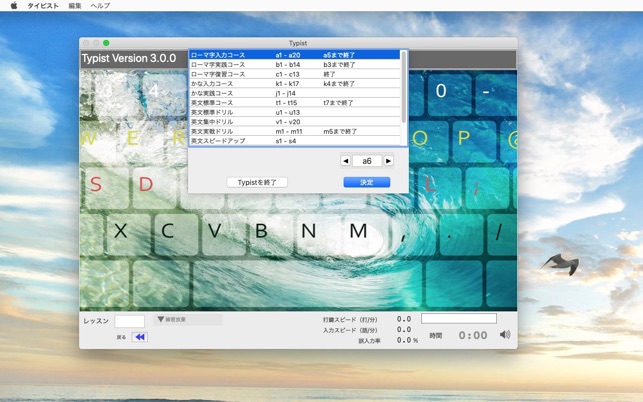Open the ヘルプ menu
The image size is (643, 402).
[x=100, y=6]
